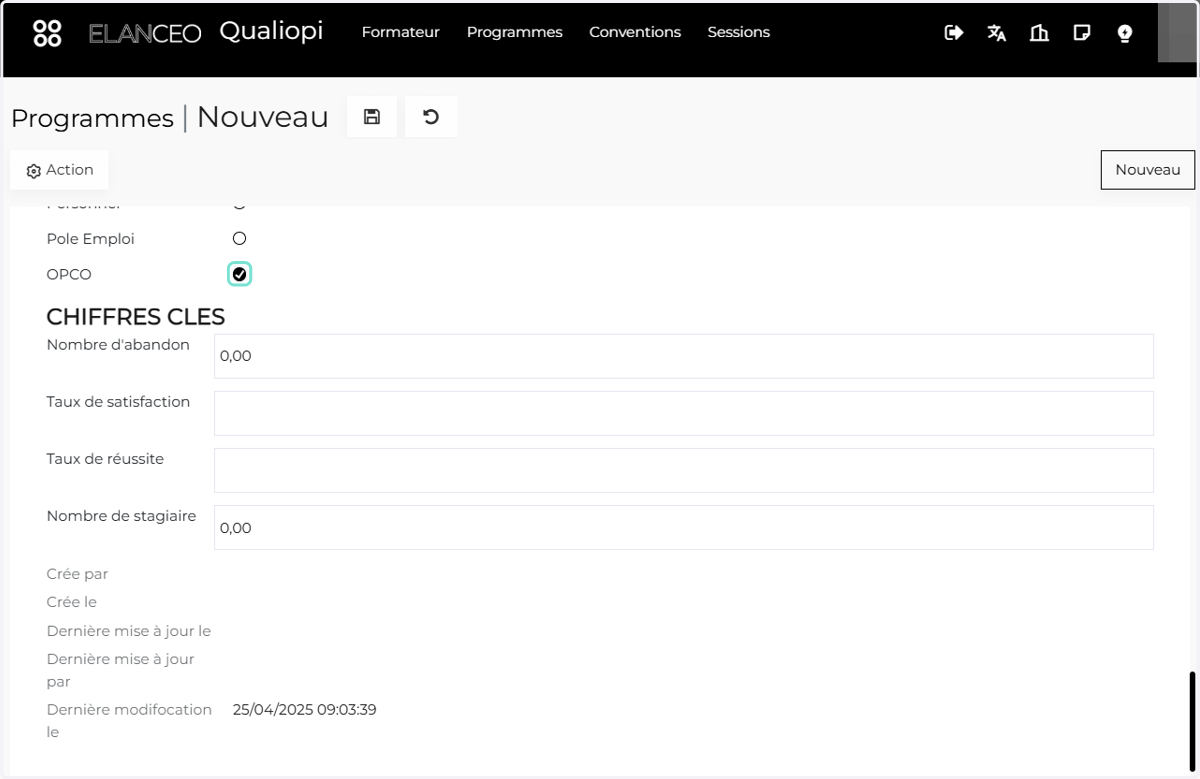This screenshot has height=779, width=1200.
Task: Click the undo reset icon
Action: tap(431, 117)
